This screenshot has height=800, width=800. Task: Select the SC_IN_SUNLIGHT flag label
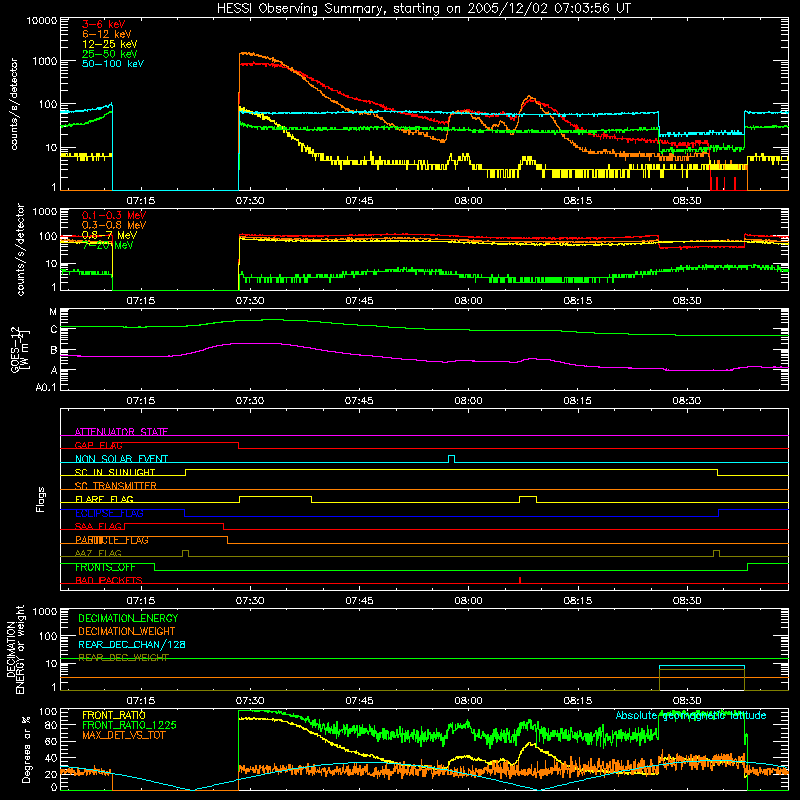click(x=115, y=472)
